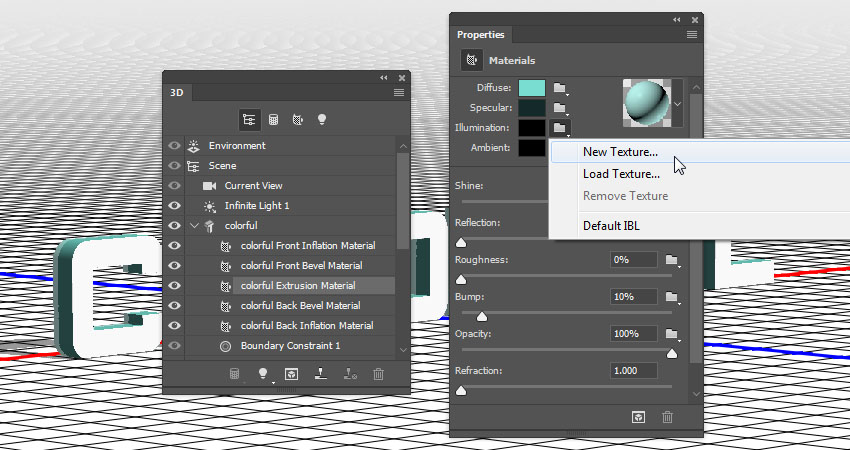The width and height of the screenshot is (850, 450).
Task: Open the 3D panel flyout menu
Action: [399, 92]
